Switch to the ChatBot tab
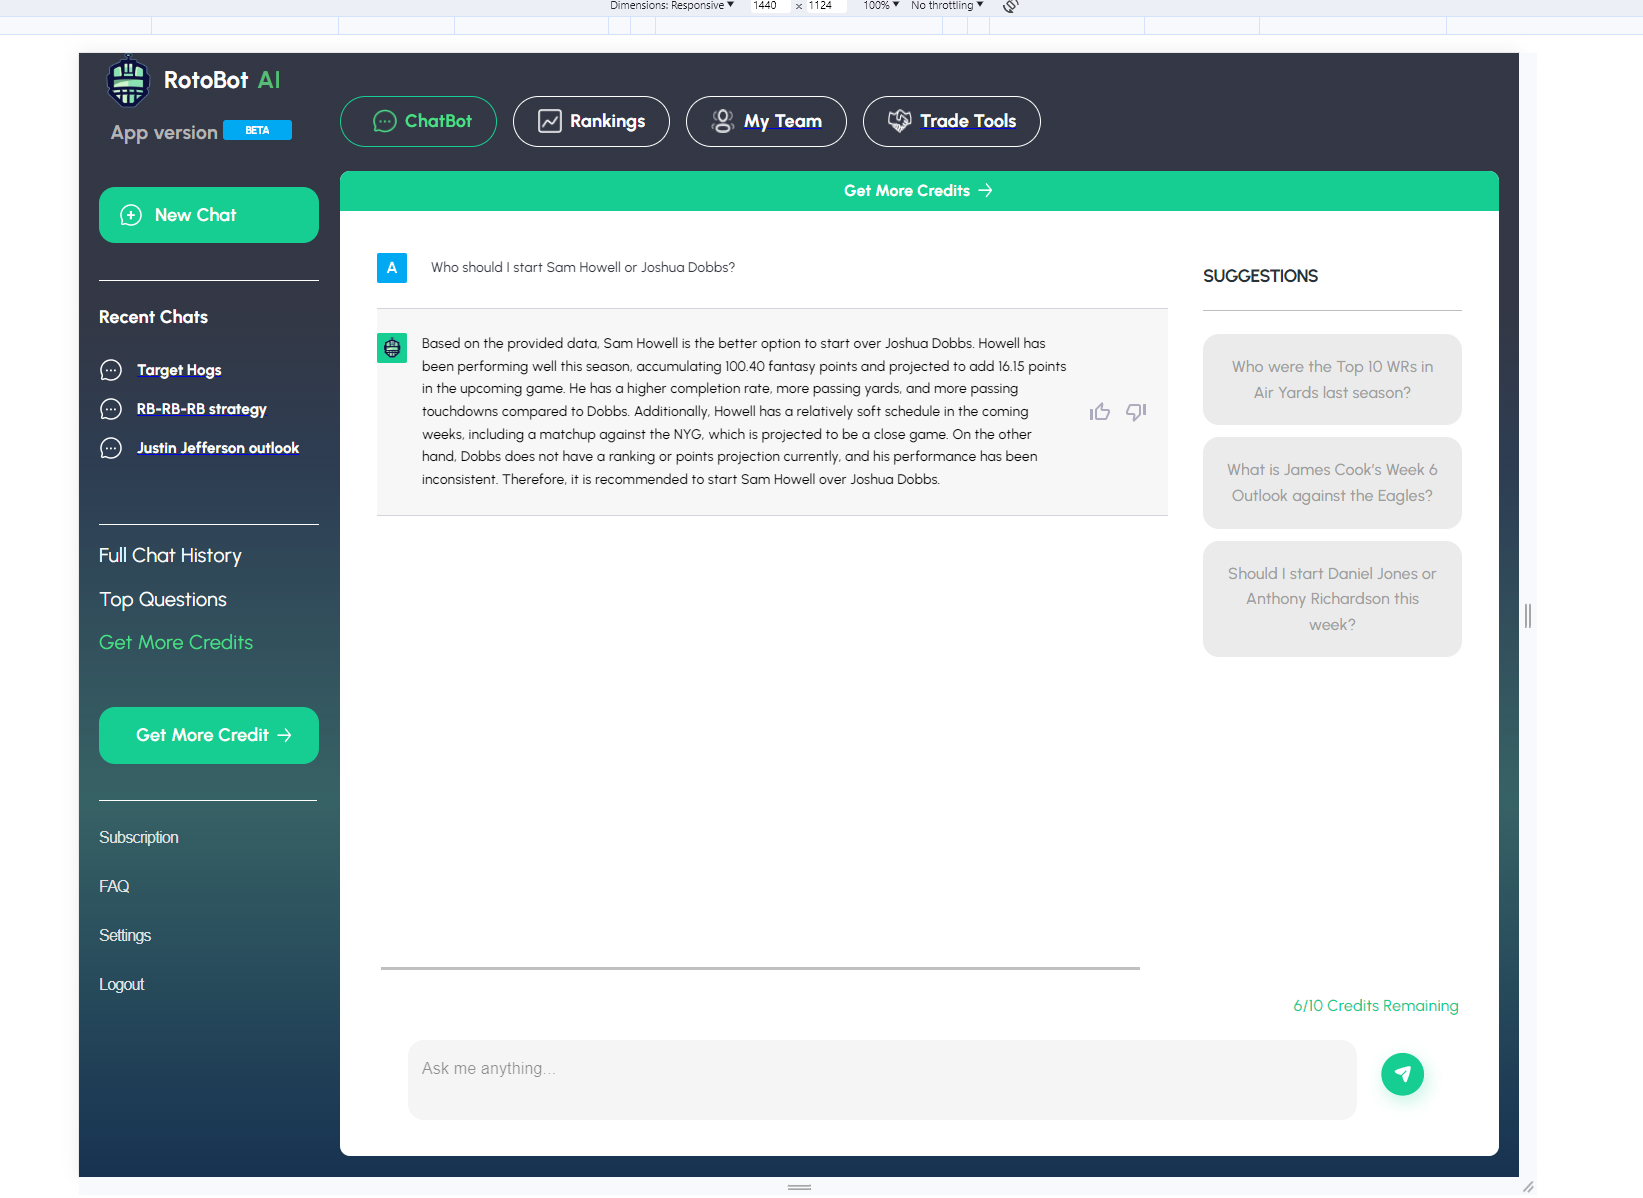 [x=418, y=121]
